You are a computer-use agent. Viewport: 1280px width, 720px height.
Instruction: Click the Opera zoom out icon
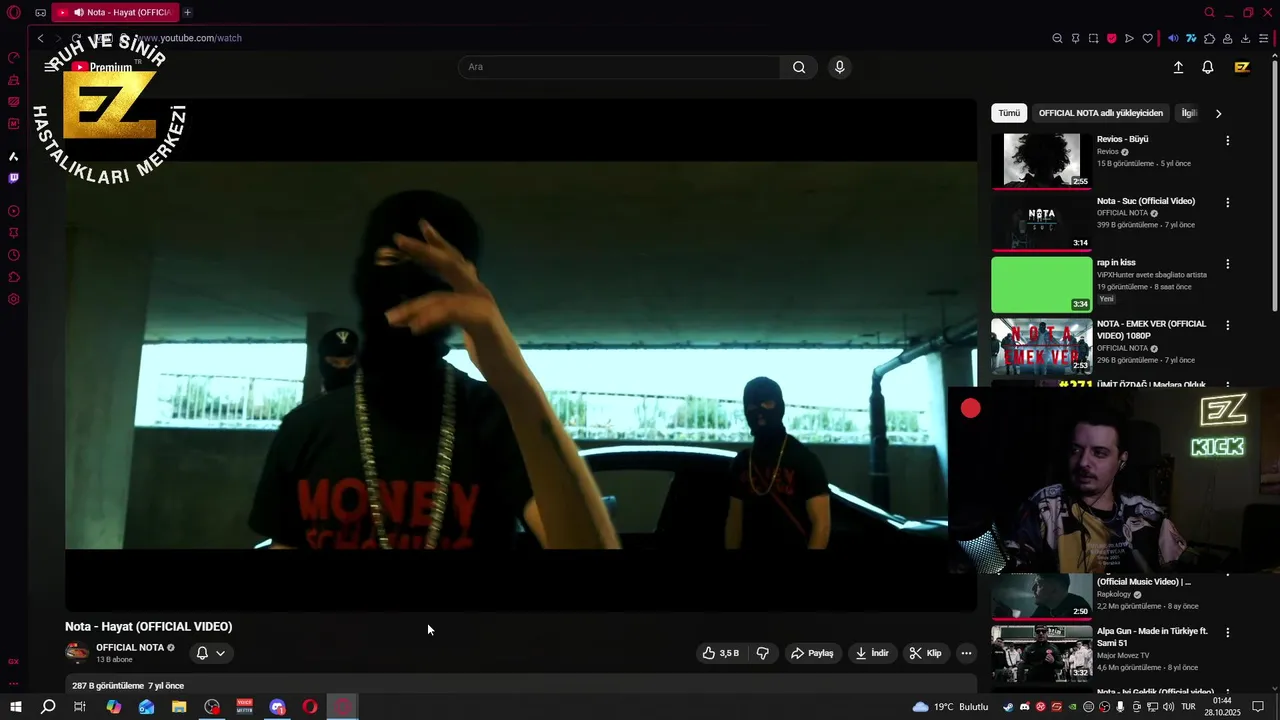pyautogui.click(x=1057, y=38)
